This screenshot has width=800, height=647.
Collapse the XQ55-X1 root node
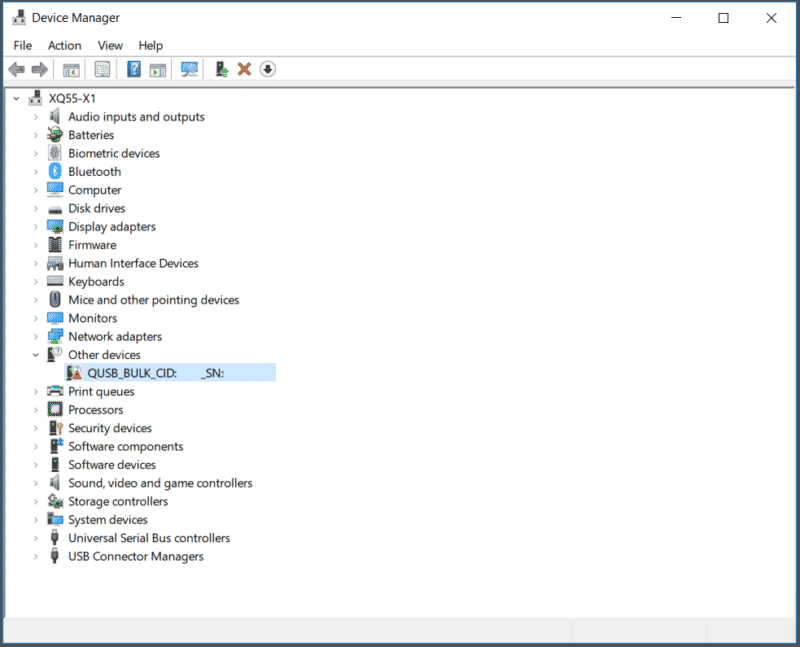click(17, 99)
